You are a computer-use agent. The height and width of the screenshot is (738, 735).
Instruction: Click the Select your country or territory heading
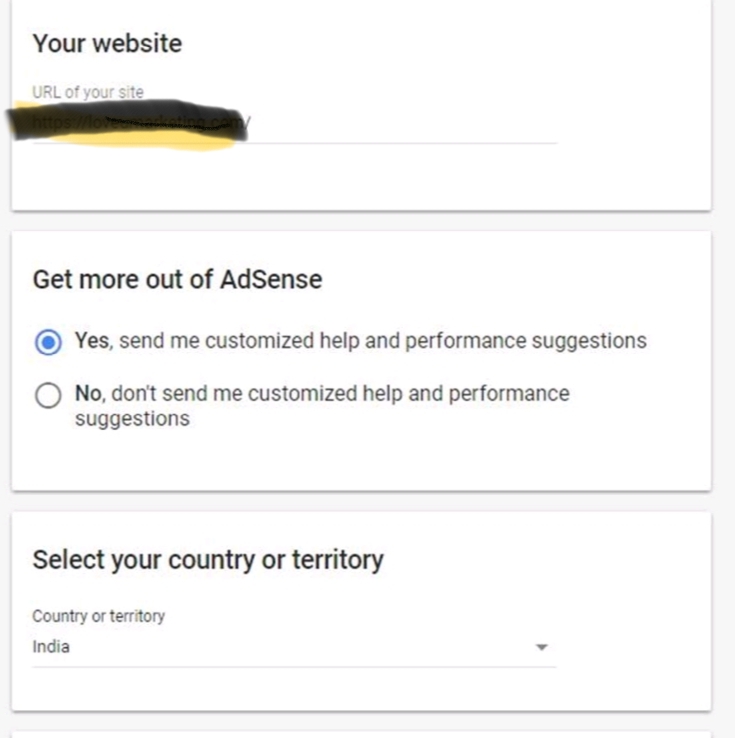(207, 560)
